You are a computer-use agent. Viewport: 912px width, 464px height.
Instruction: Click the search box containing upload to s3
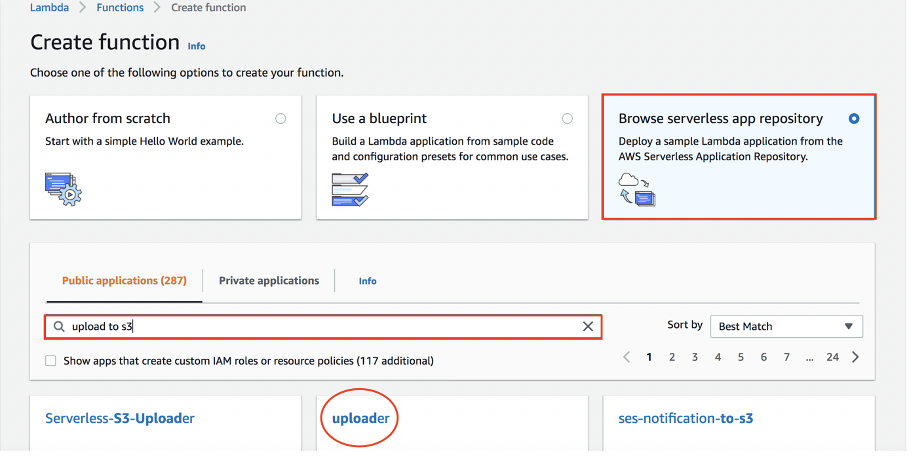coord(323,327)
